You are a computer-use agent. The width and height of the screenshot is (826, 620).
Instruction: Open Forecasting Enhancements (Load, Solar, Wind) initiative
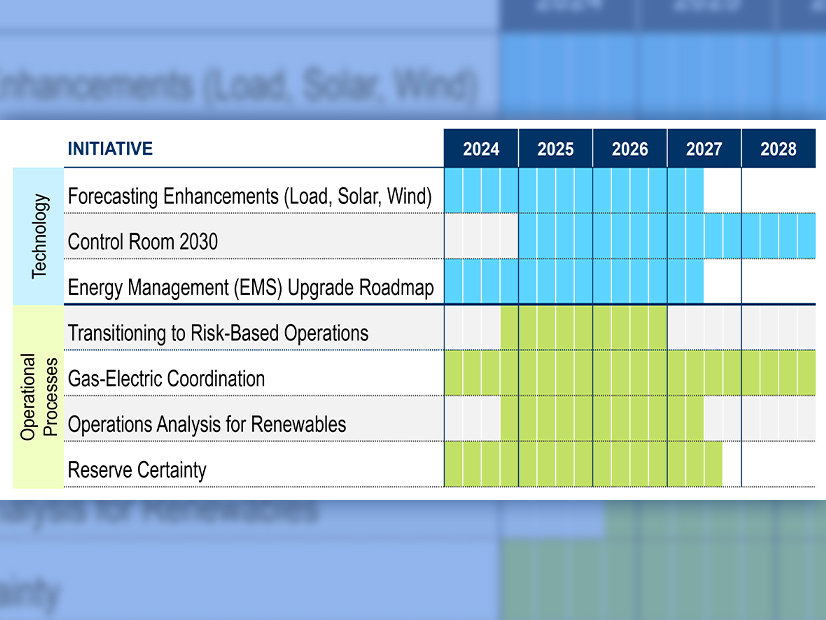[x=249, y=196]
